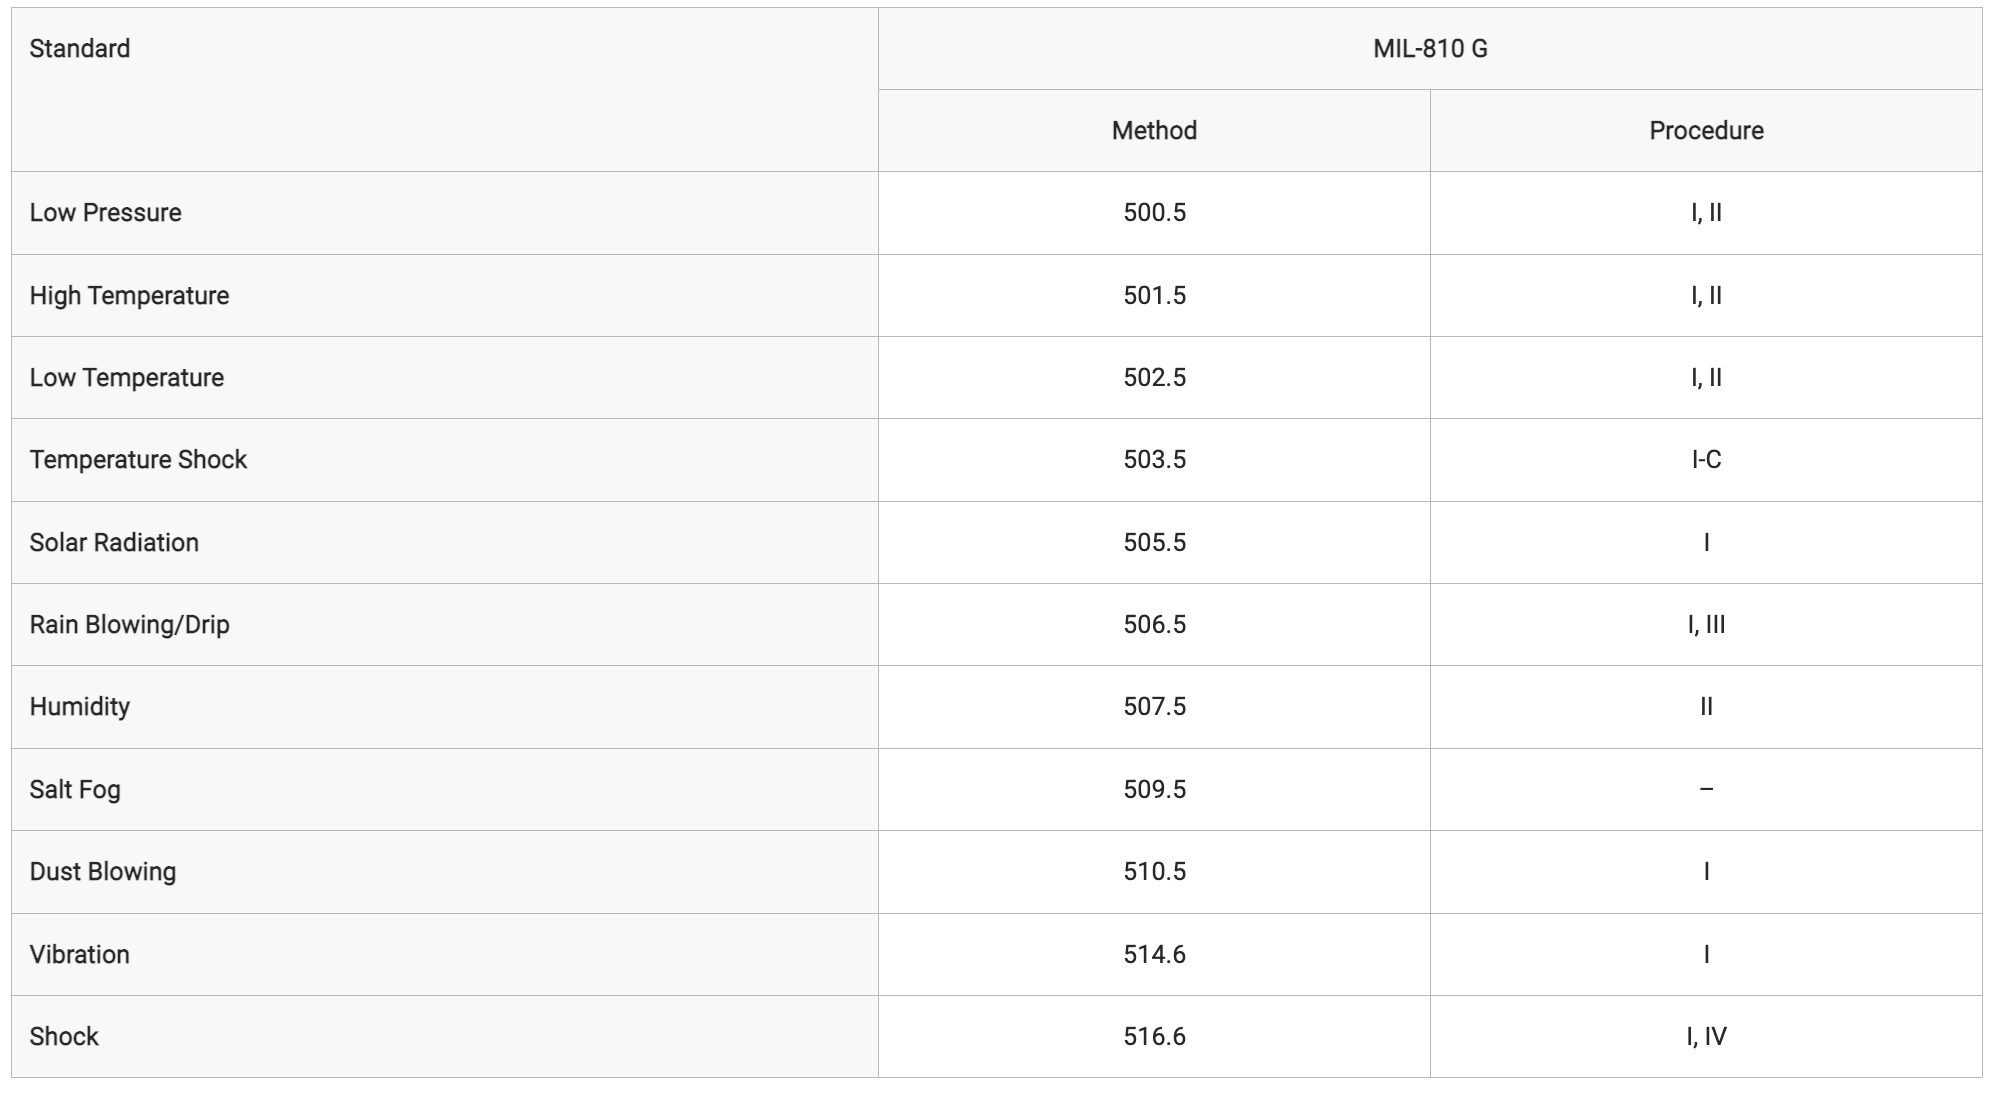Select procedure value I-C
1996x1094 pixels.
[1706, 459]
